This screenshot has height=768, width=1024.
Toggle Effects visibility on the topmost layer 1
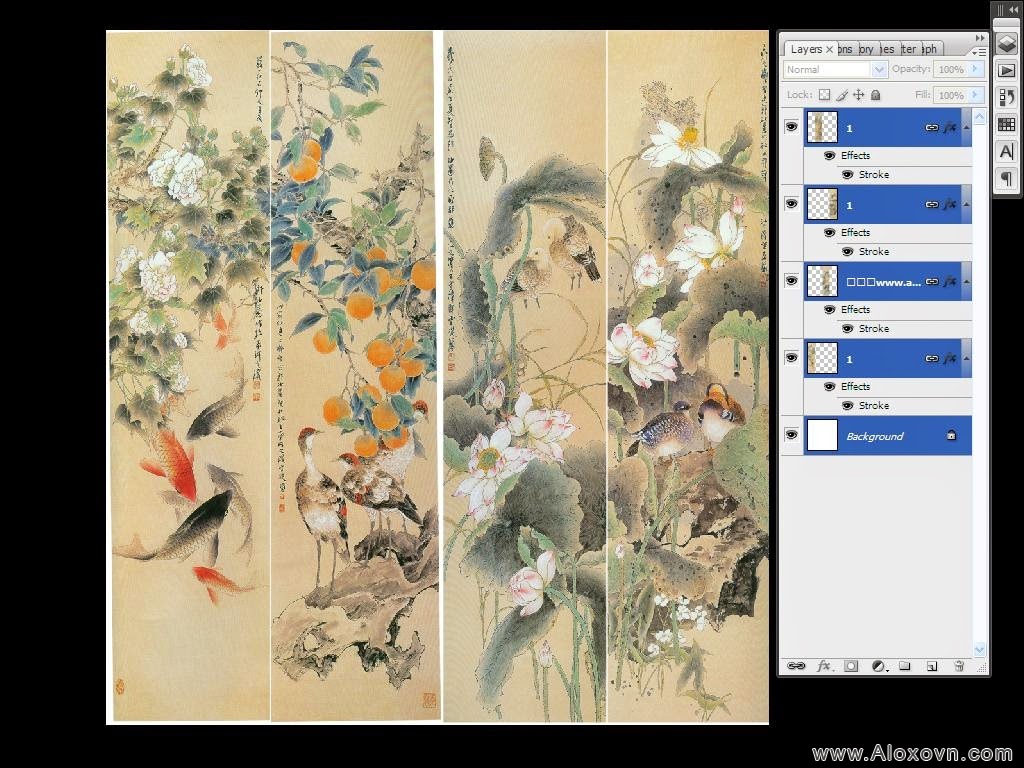point(829,155)
